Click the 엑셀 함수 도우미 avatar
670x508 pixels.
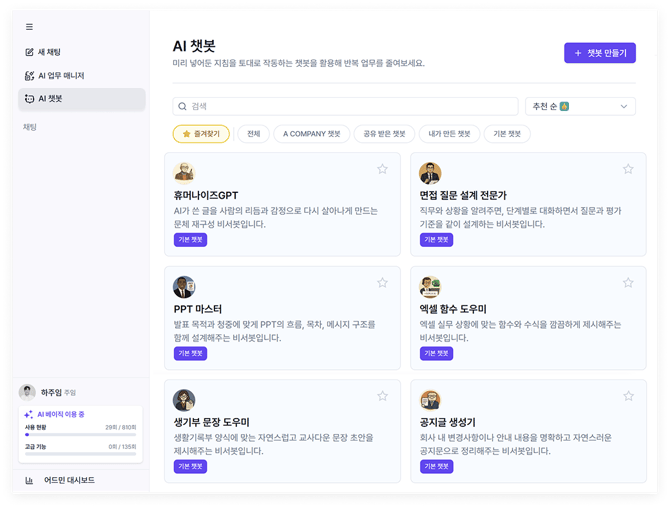click(x=430, y=287)
